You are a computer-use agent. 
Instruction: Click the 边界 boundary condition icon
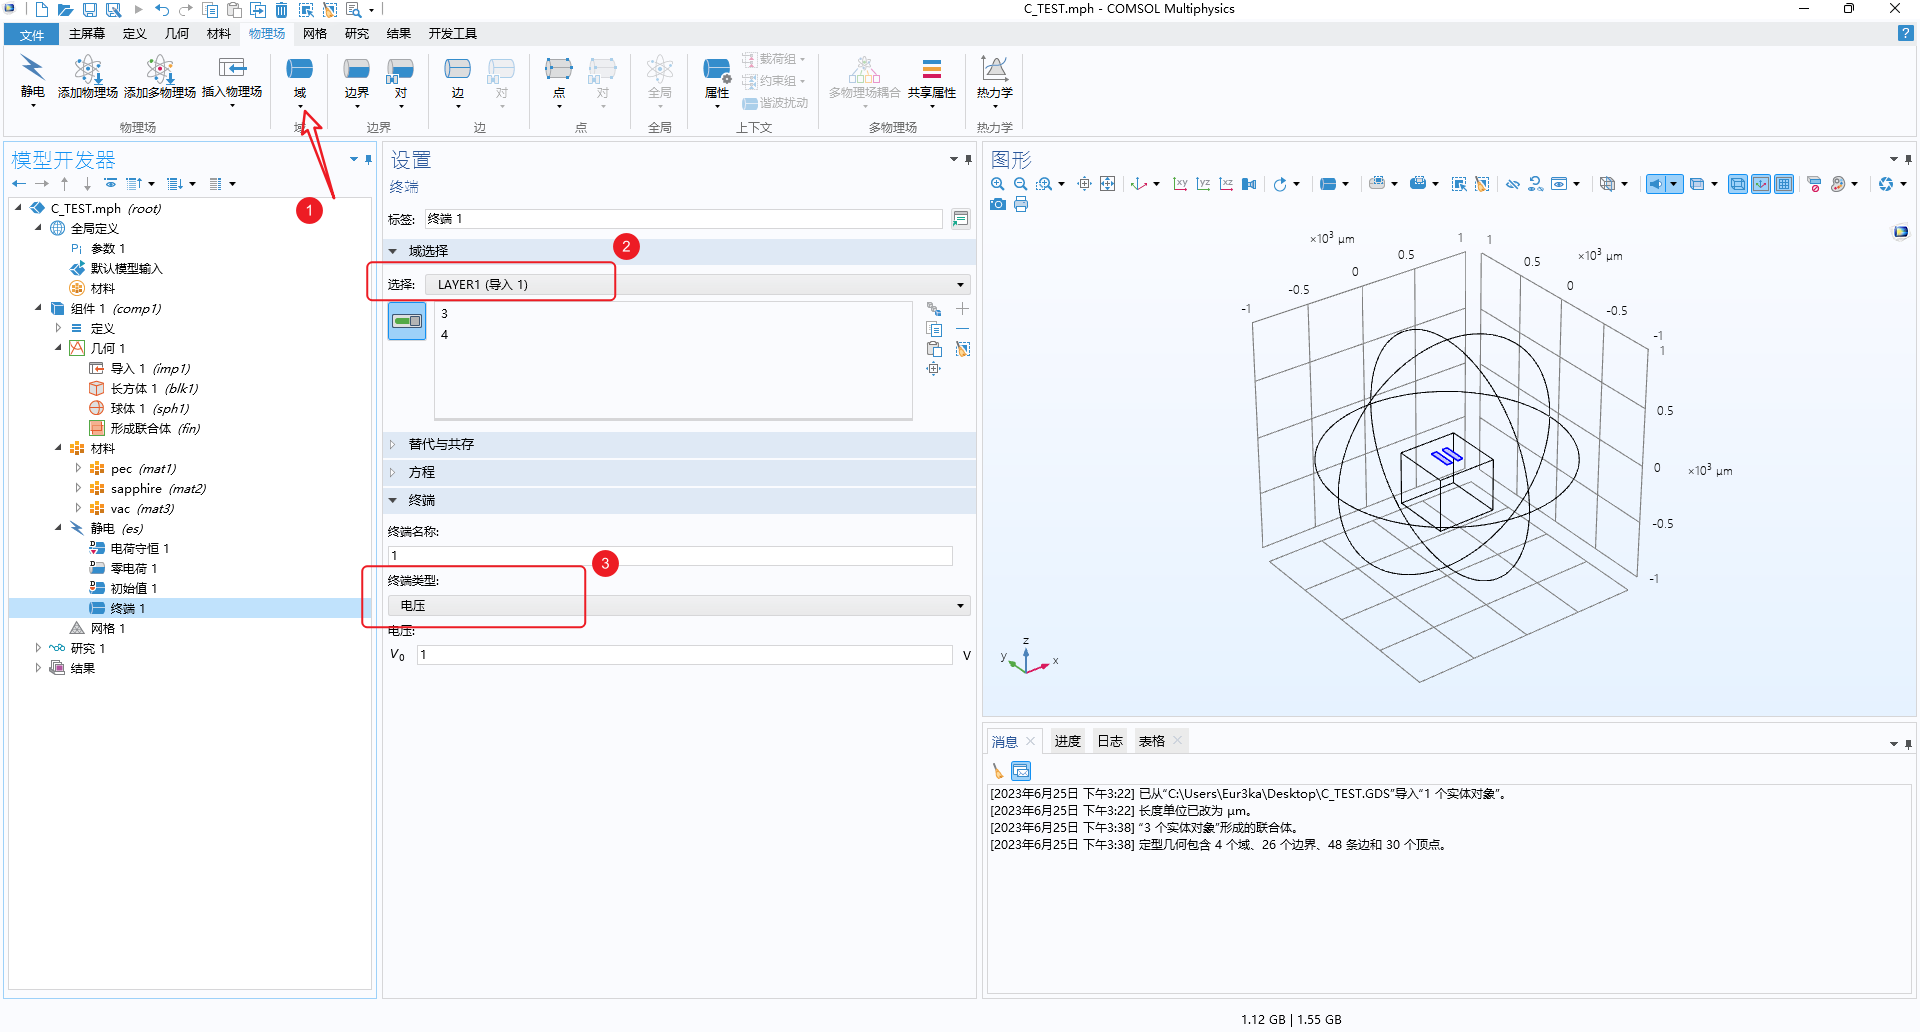[357, 69]
